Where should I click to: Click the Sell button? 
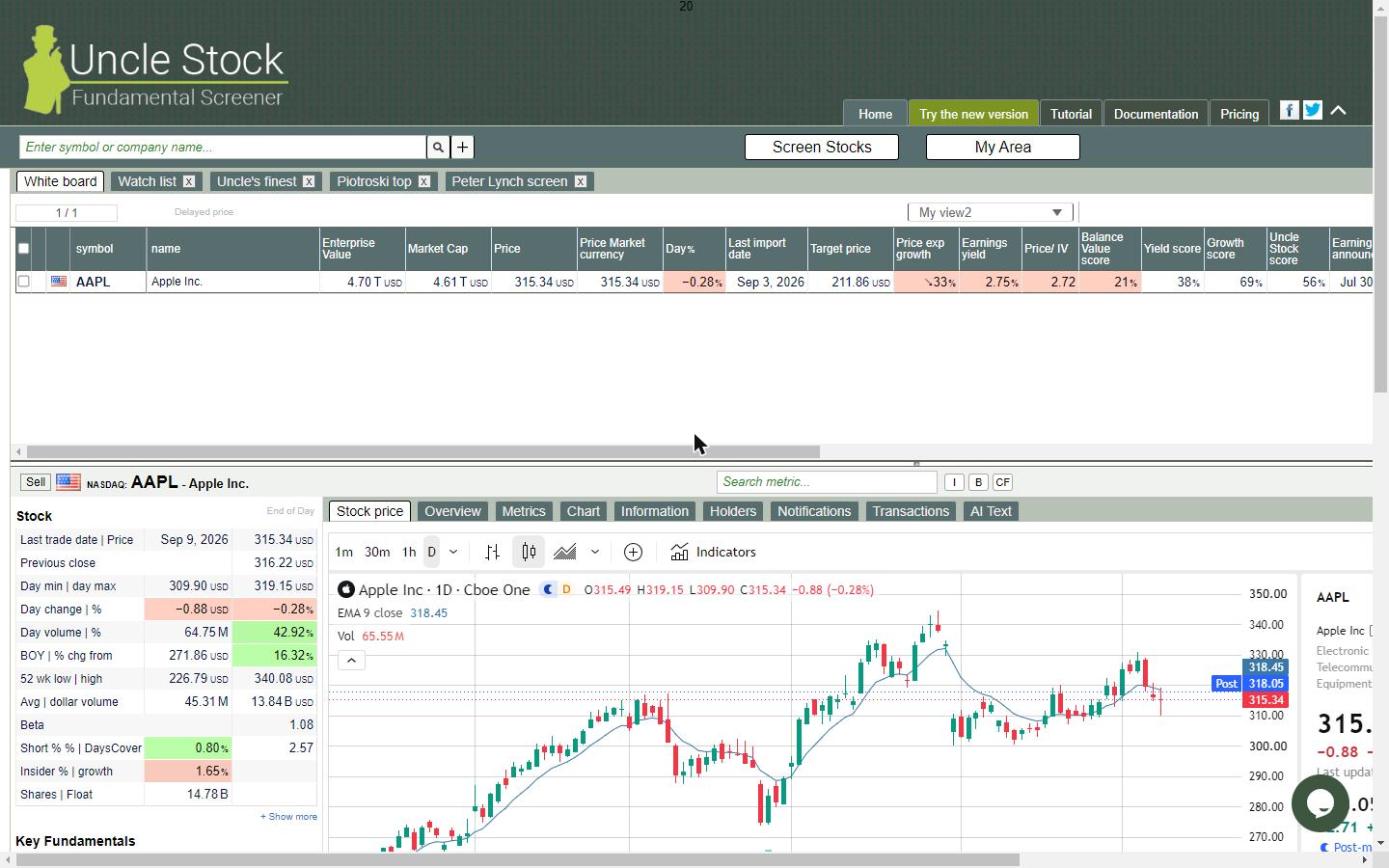pos(35,482)
